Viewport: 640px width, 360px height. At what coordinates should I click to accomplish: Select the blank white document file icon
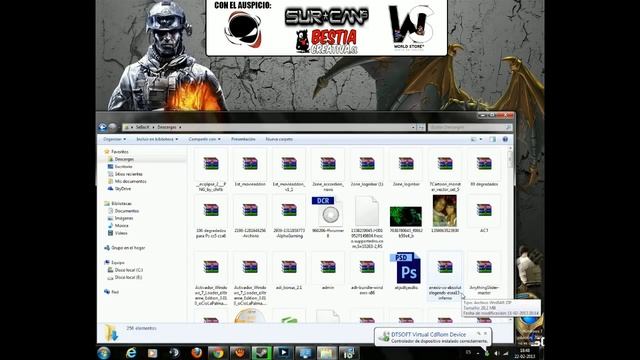tap(367, 211)
